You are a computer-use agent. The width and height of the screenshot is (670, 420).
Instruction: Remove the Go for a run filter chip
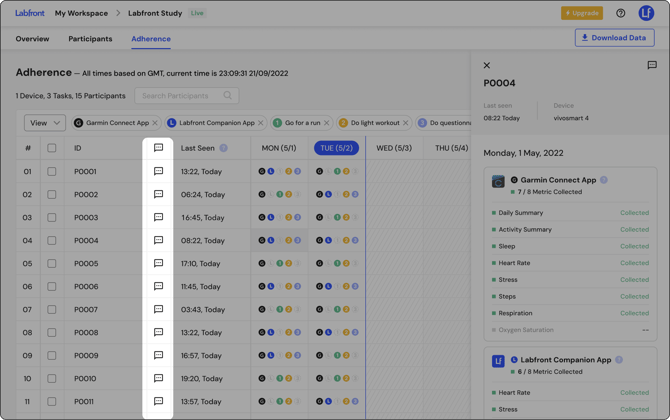click(x=327, y=123)
